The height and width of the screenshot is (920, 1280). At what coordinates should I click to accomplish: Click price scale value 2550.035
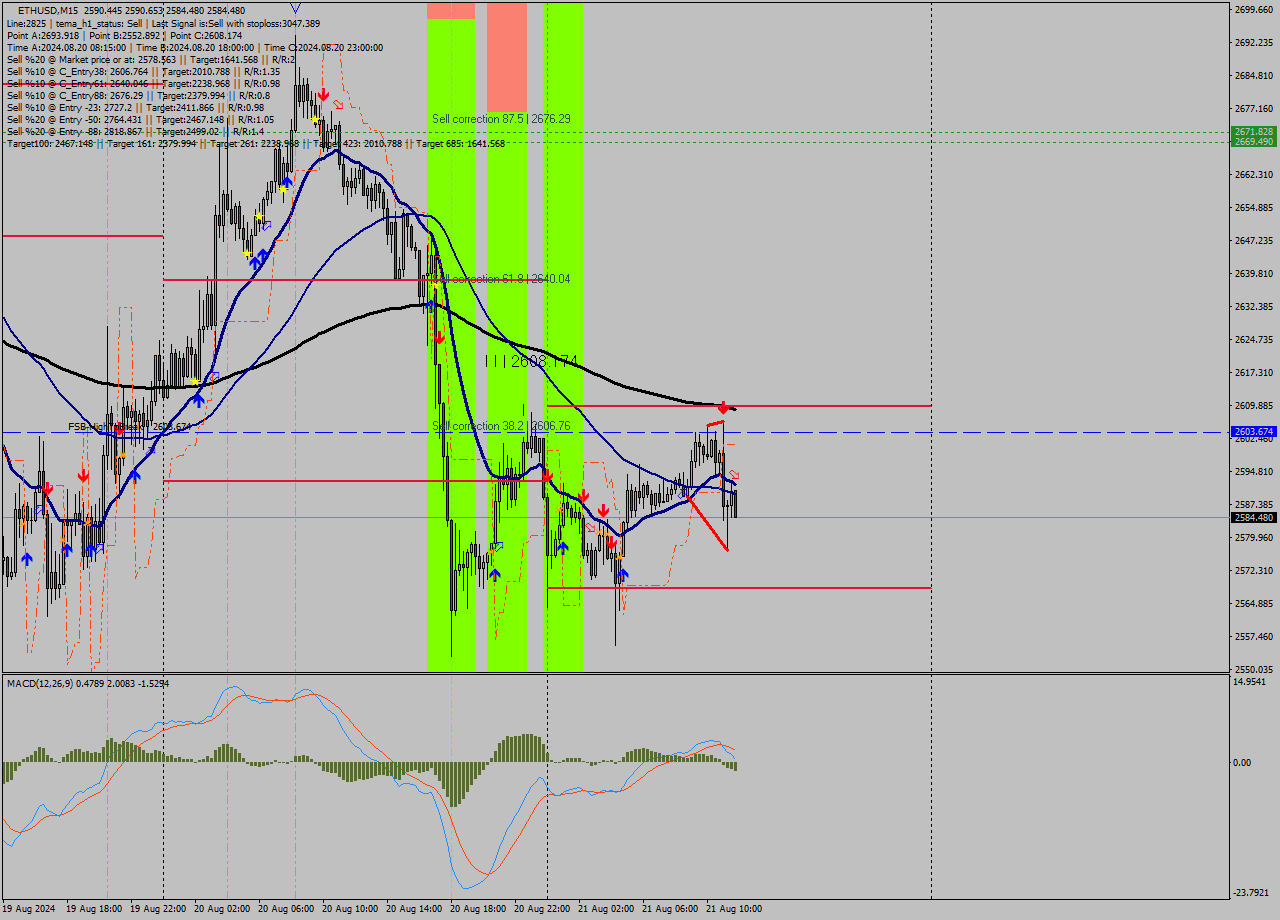pos(1253,670)
